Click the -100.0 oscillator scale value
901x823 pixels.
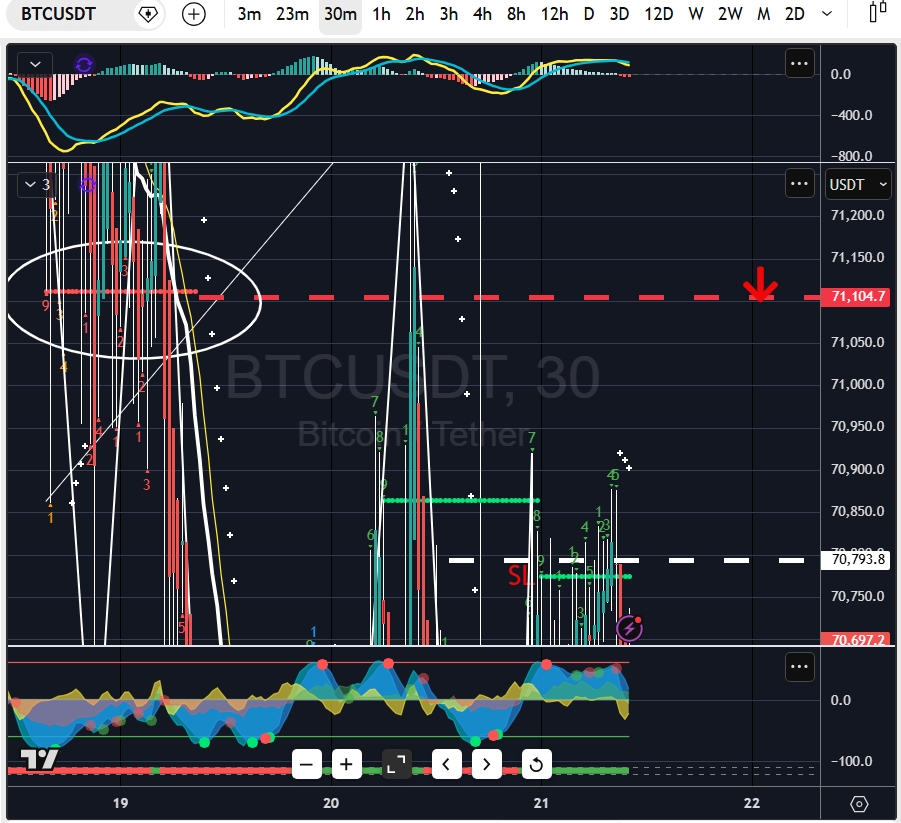[x=851, y=761]
